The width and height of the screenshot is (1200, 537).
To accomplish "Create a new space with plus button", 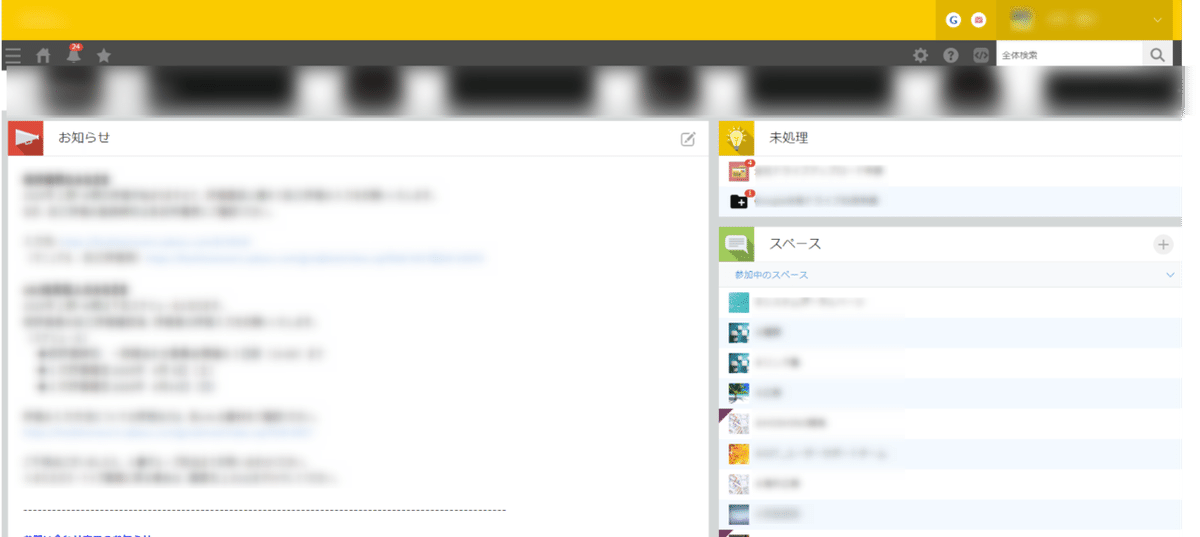I will [x=1163, y=244].
